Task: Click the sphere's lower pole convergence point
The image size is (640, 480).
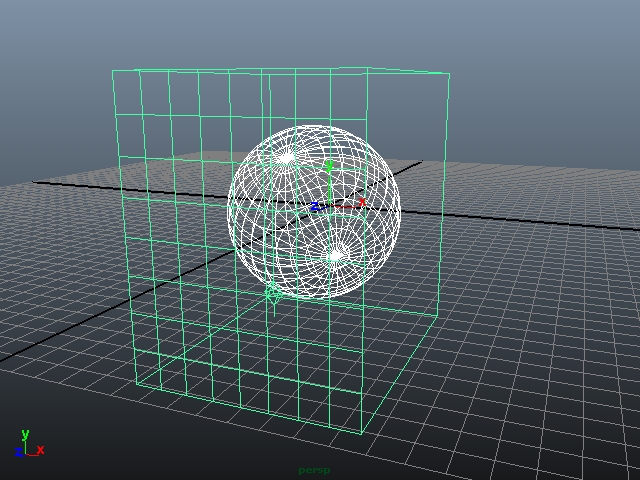Action: 337,256
